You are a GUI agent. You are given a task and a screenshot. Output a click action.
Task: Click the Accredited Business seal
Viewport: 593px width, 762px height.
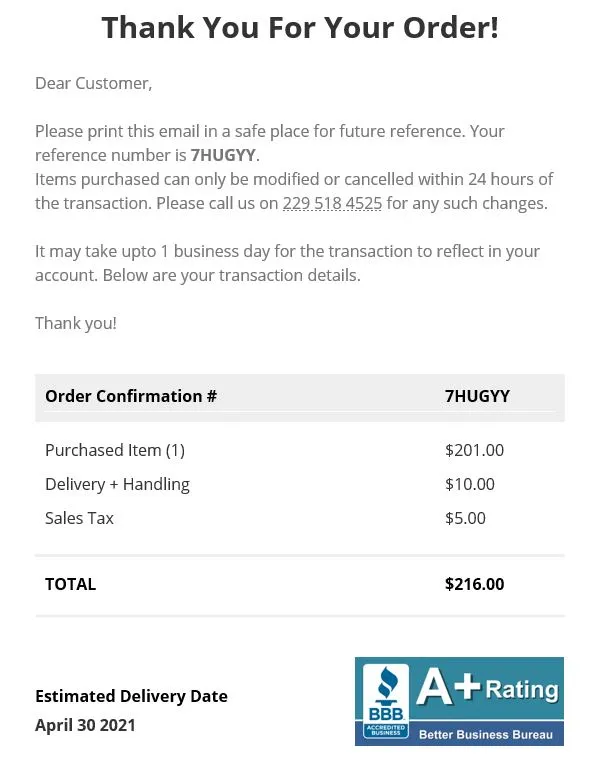[386, 730]
